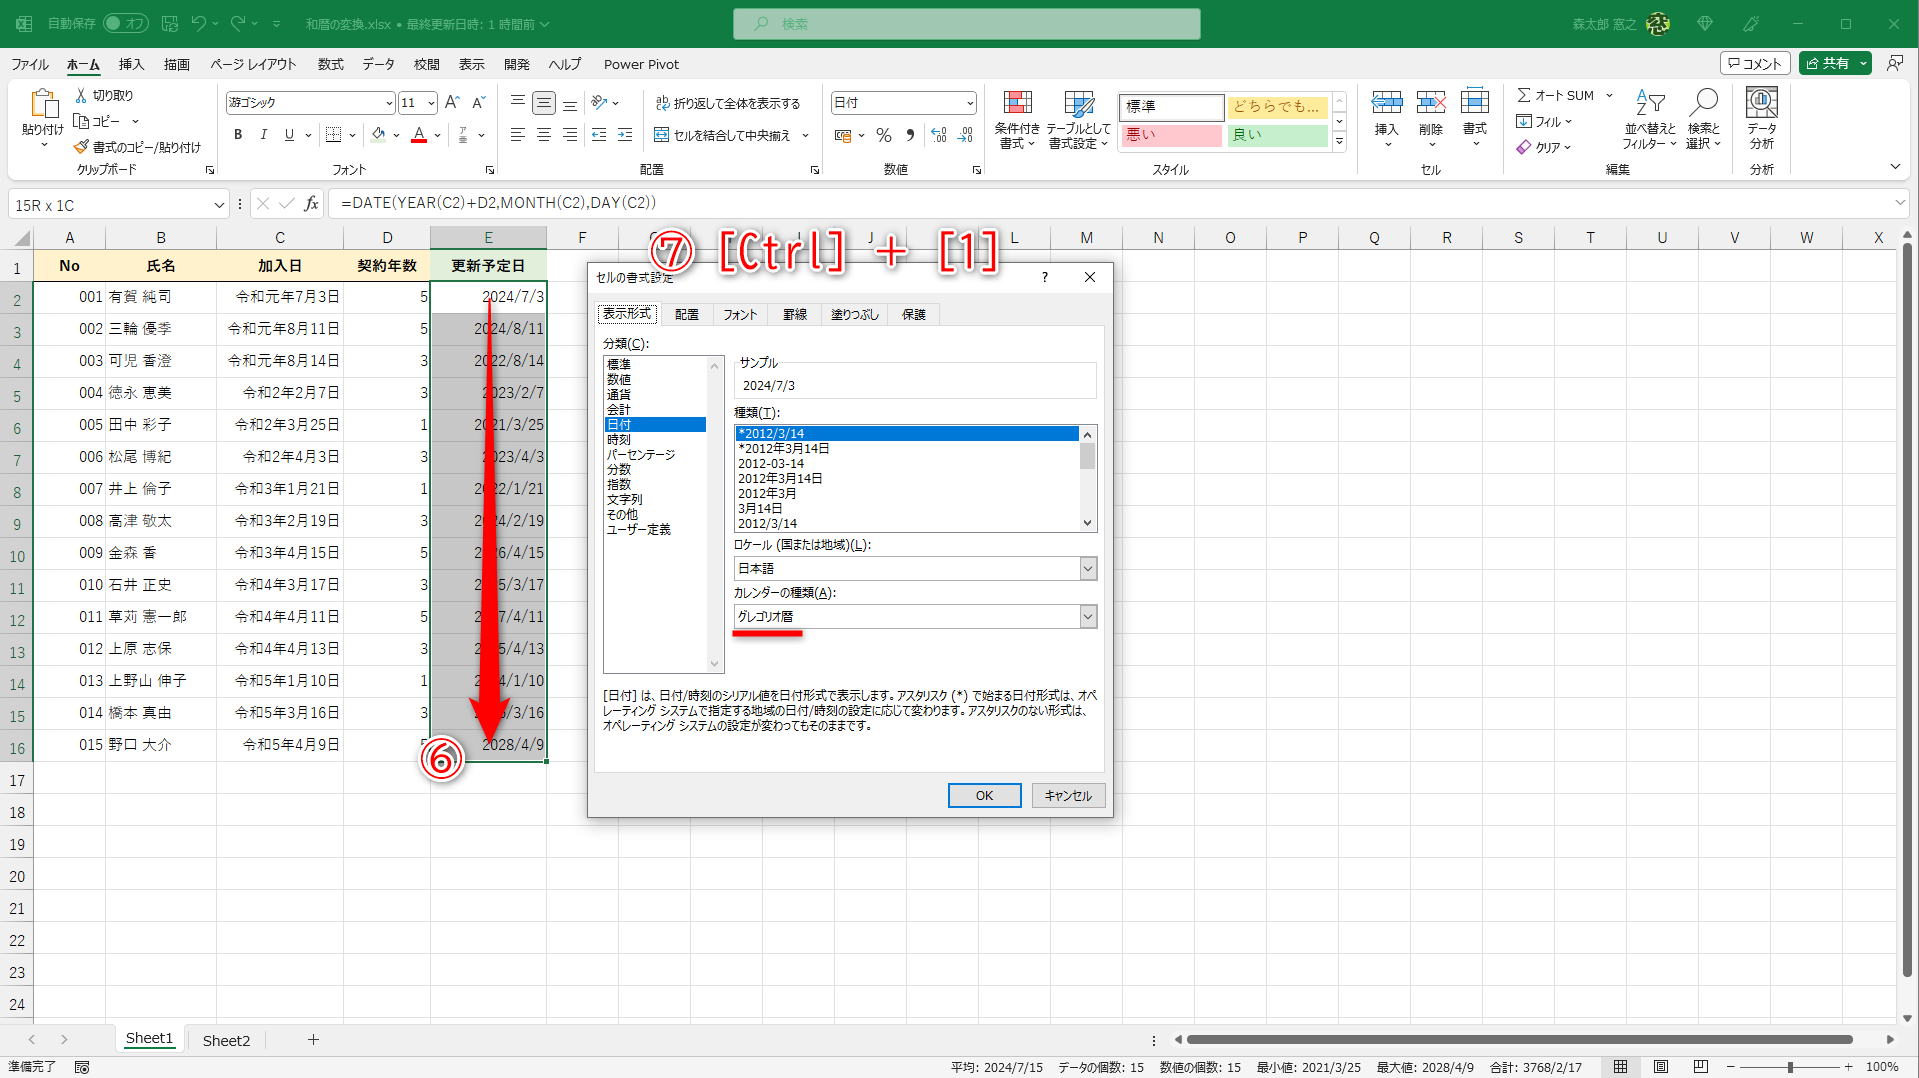Click the Format Painter icon

tap(80, 146)
